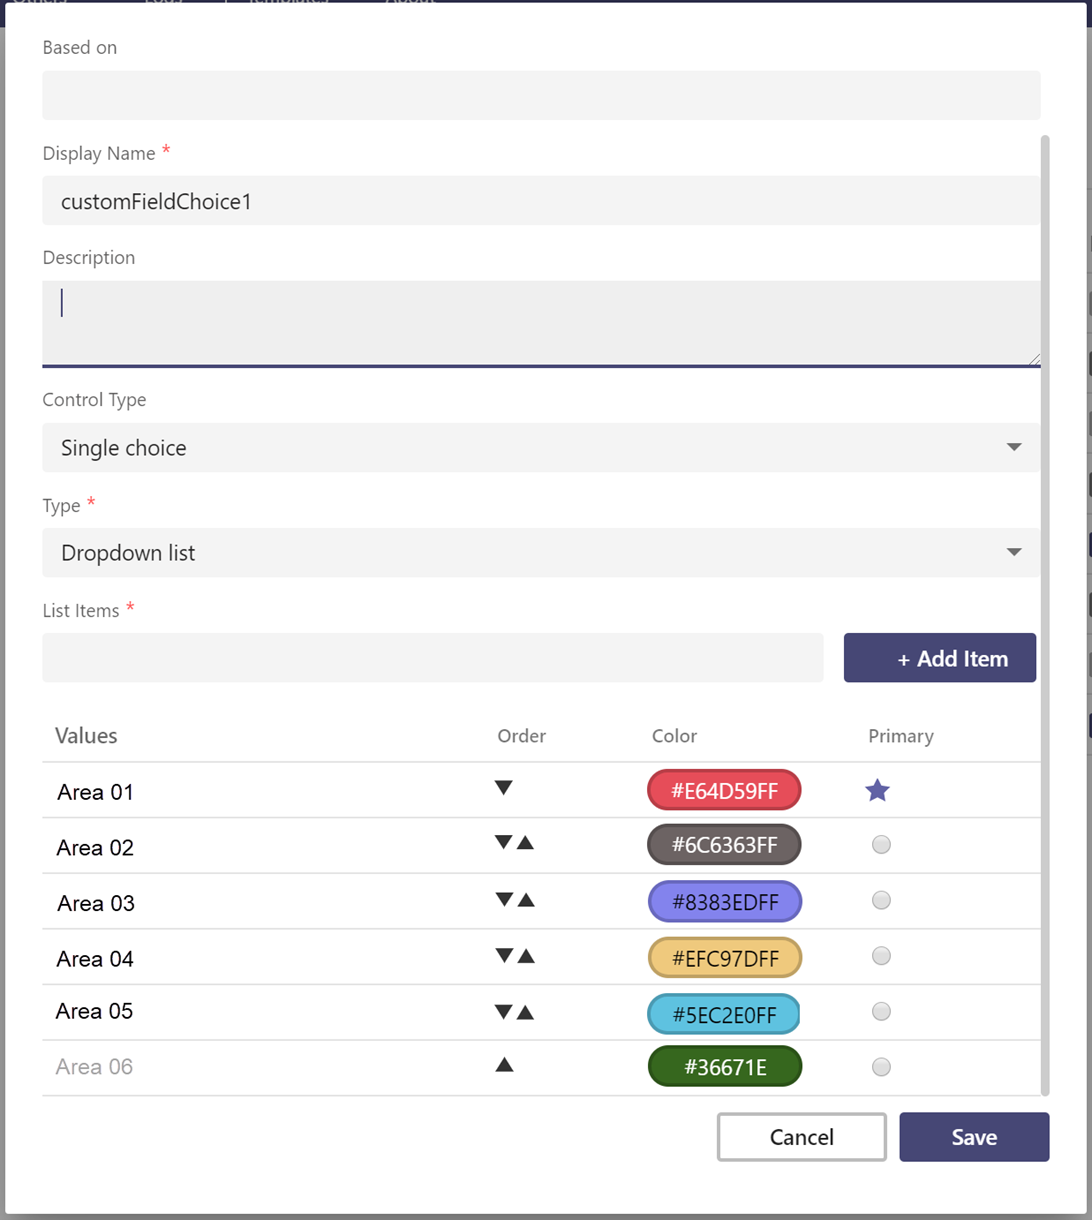Screen dimensions: 1092x1220
Task: Expand the Type dropdown list
Action: click(x=540, y=552)
